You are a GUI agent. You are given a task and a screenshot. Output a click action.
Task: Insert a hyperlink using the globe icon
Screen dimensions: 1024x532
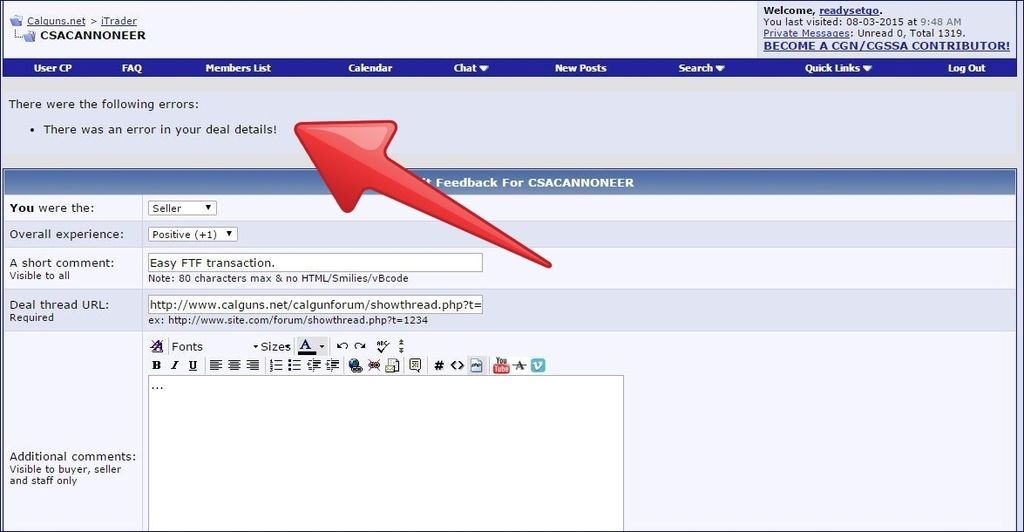click(355, 366)
